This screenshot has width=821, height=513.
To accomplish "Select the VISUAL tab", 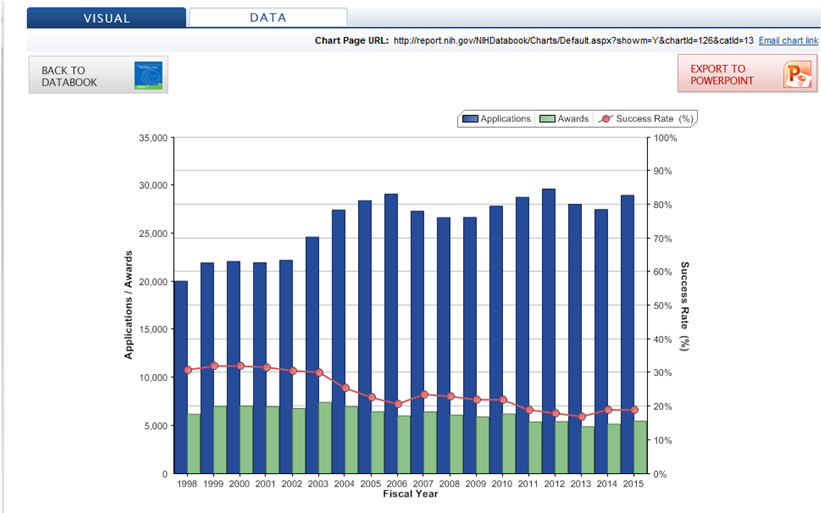I will (106, 18).
